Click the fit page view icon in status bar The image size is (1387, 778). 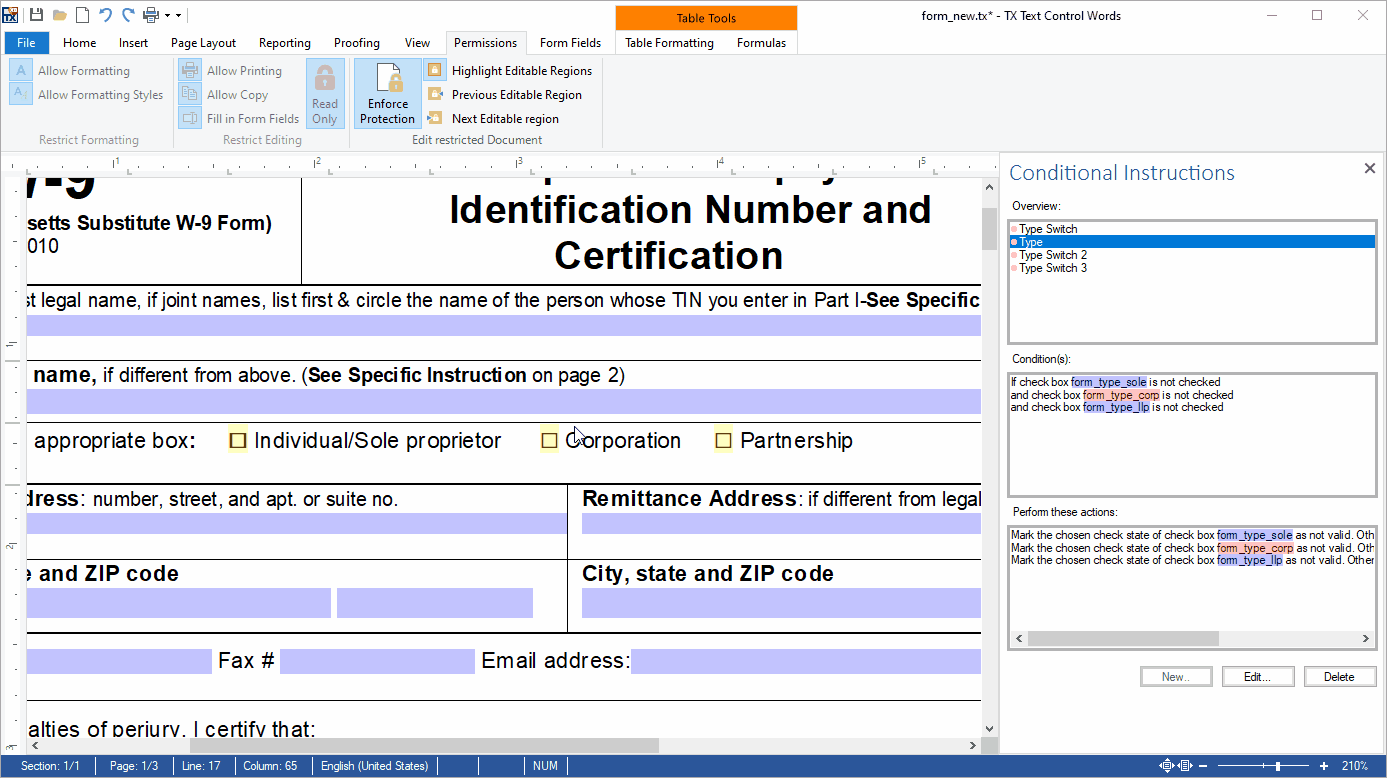1166,766
